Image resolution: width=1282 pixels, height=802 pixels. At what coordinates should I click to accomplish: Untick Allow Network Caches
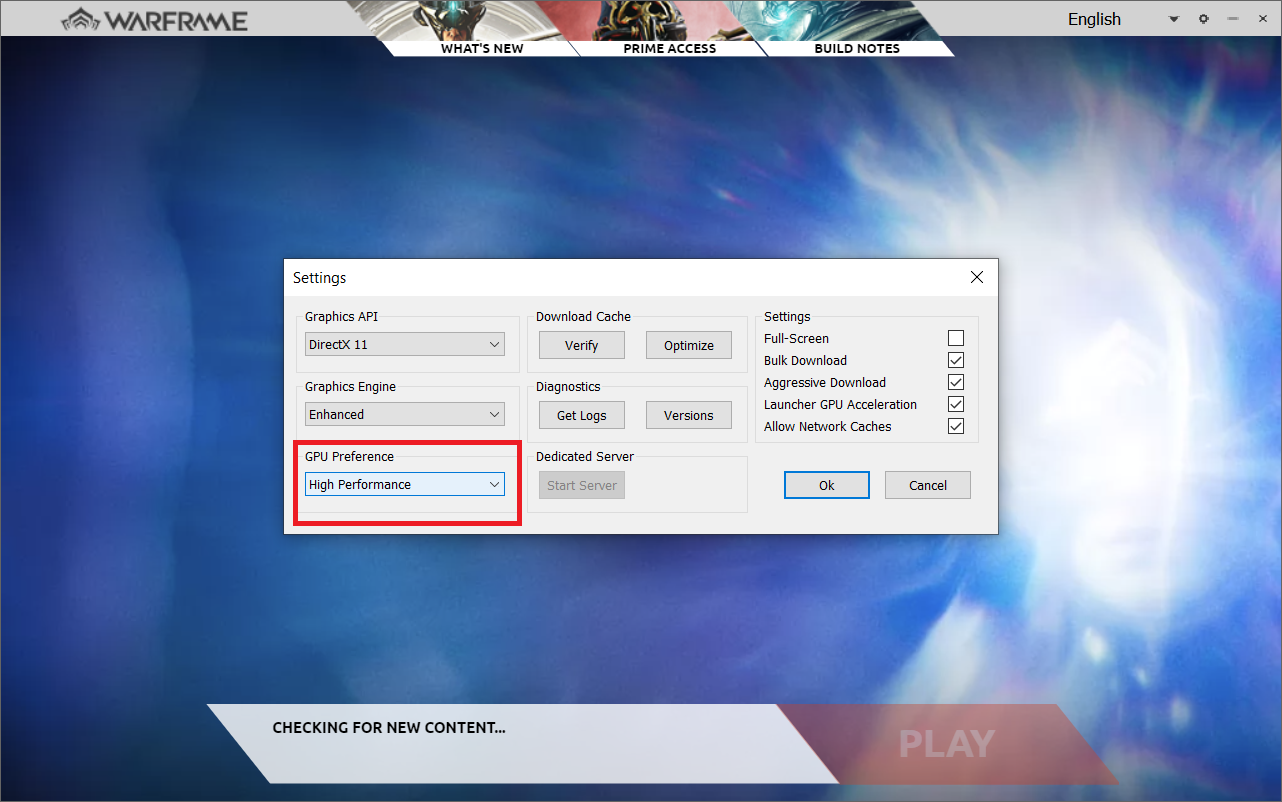956,426
